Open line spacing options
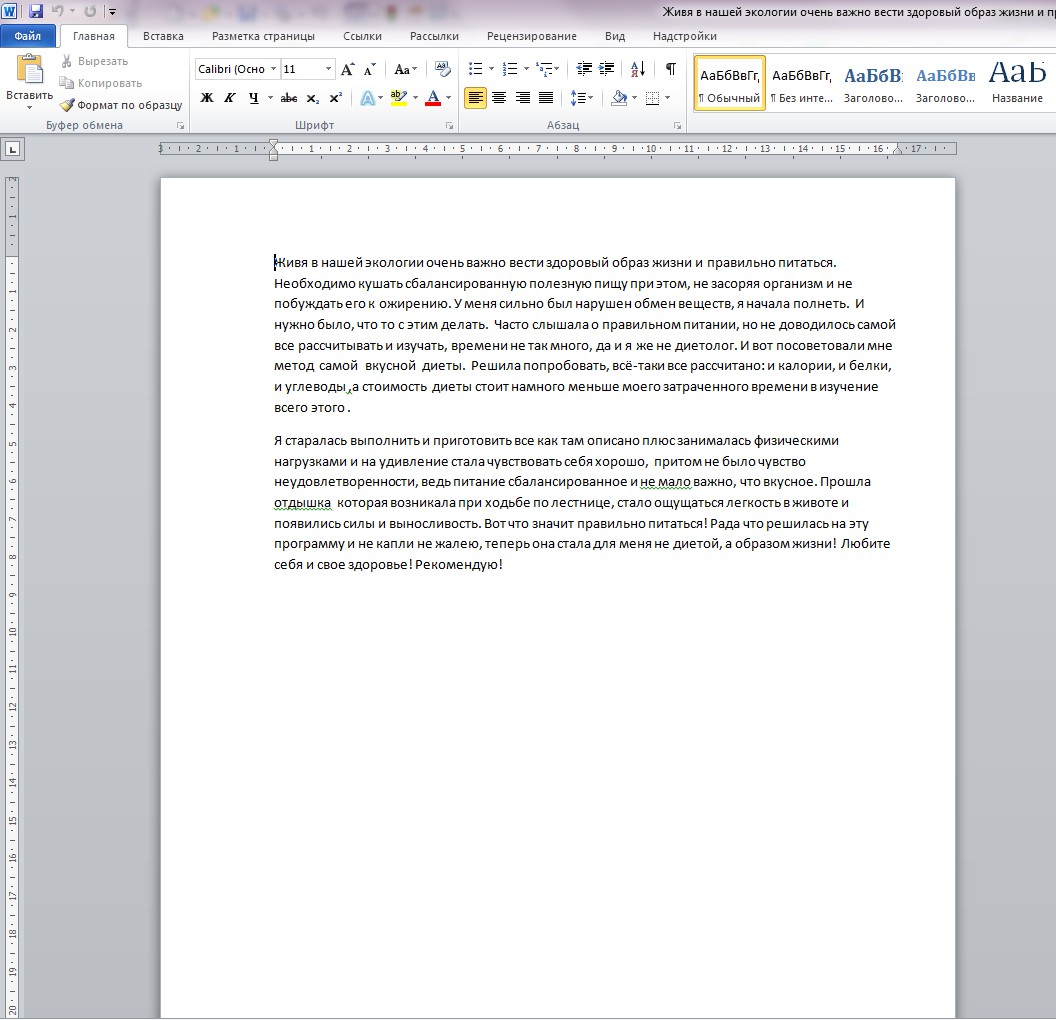1056x1020 pixels. [581, 98]
